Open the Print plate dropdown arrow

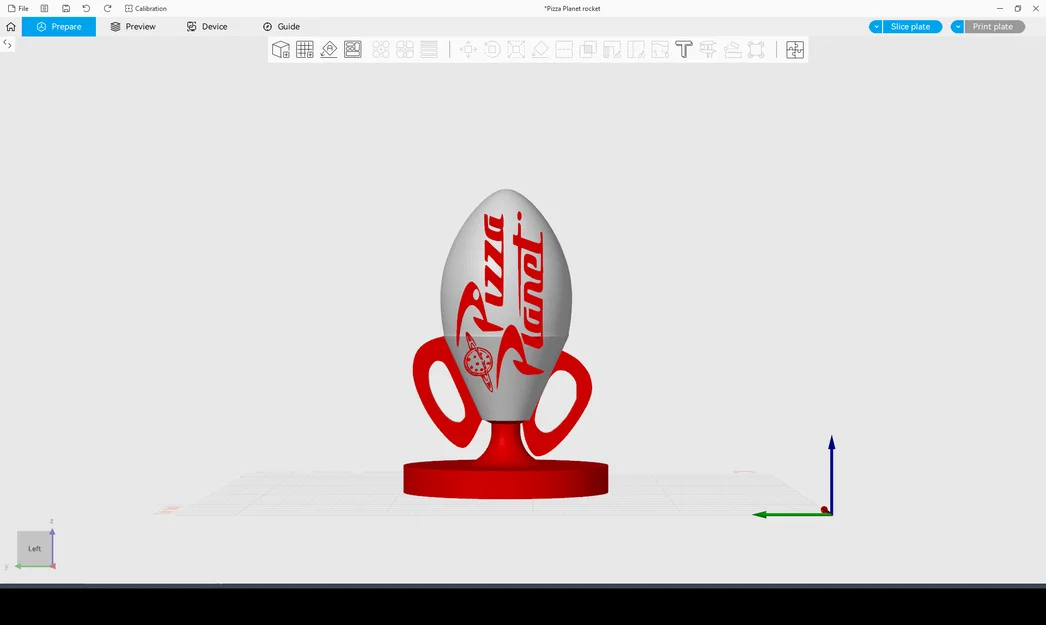(x=957, y=27)
